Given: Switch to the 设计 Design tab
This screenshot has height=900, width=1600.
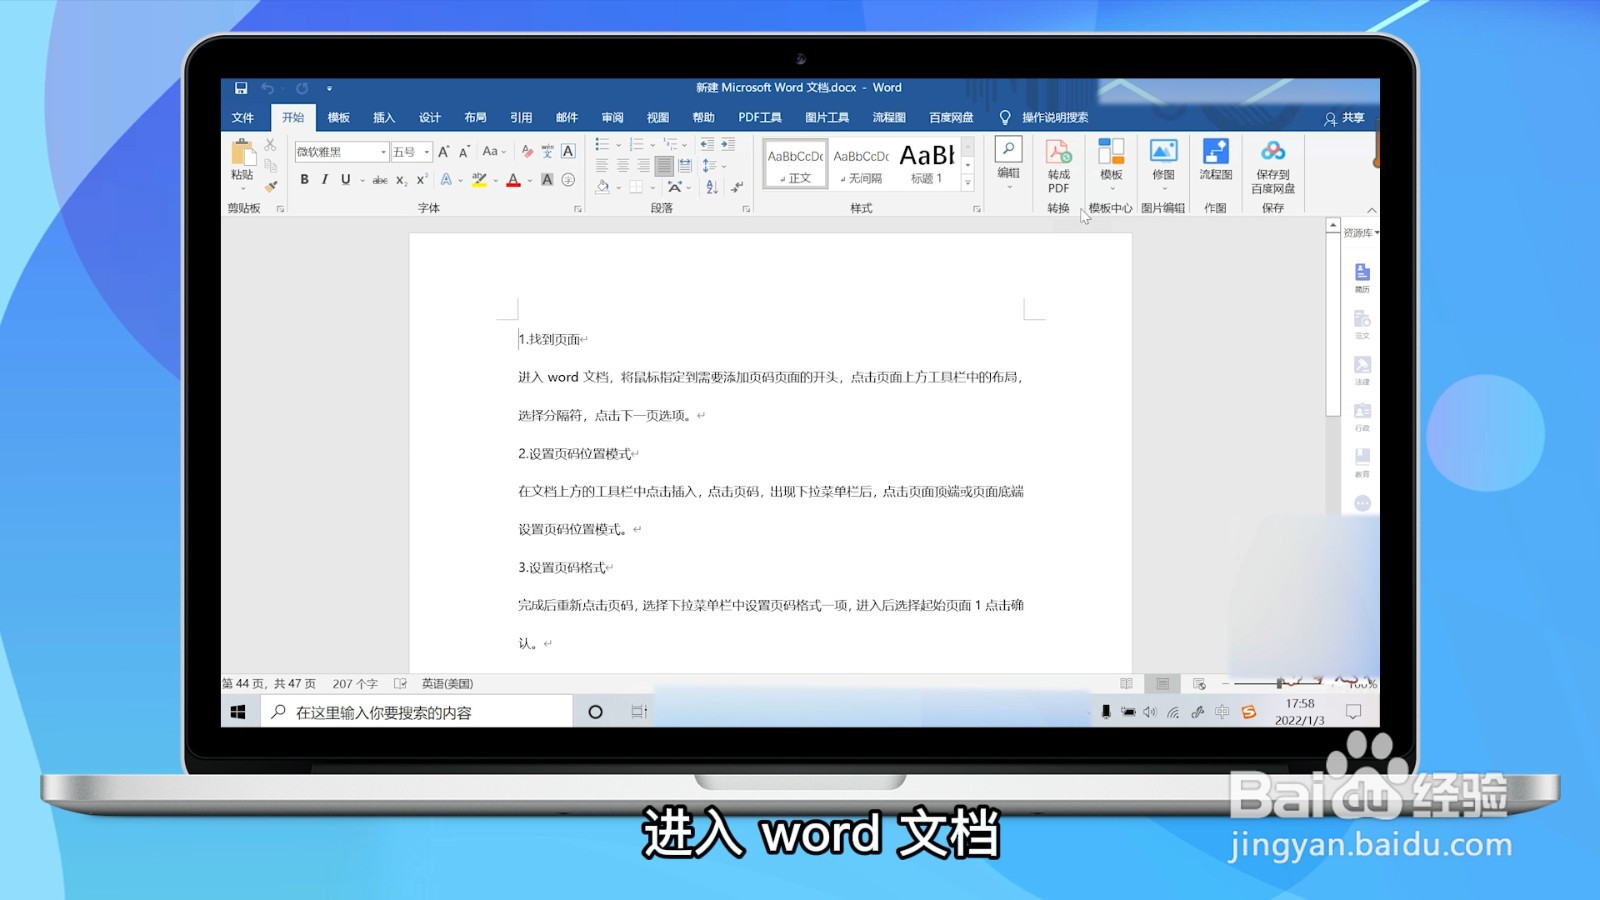Looking at the screenshot, I should point(429,118).
